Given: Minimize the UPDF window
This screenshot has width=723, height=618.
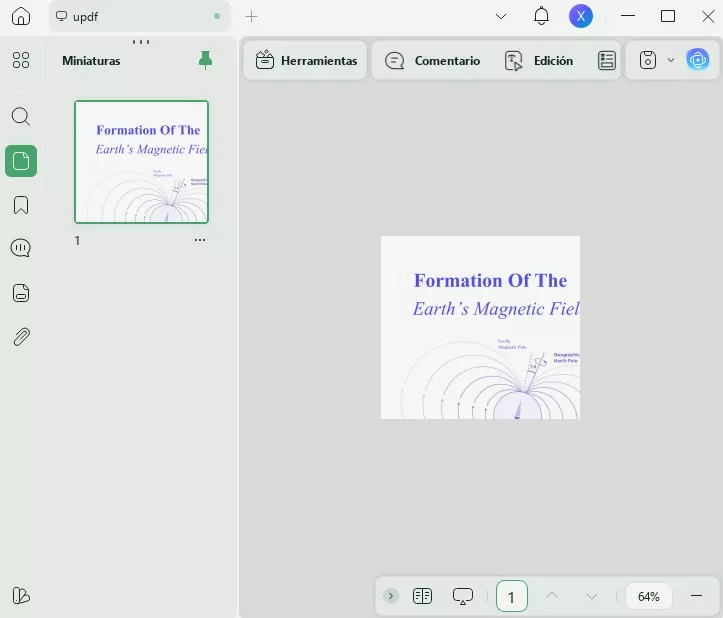Looking at the screenshot, I should 628,16.
